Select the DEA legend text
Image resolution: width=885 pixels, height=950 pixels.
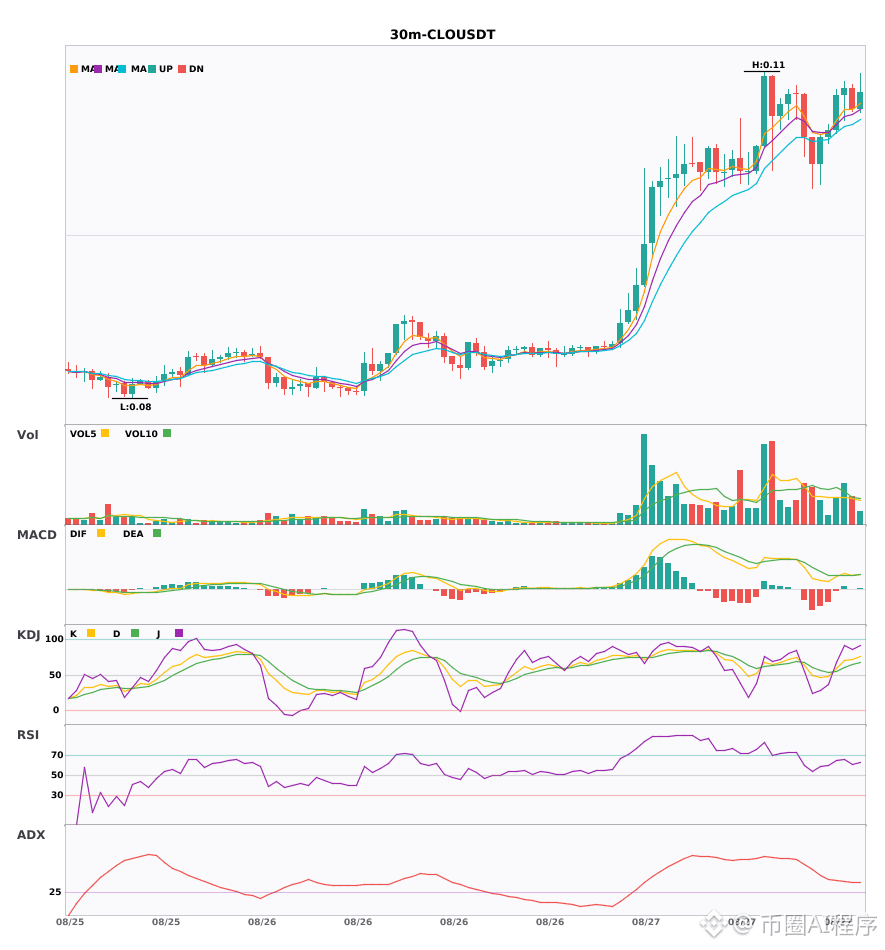pos(133,534)
